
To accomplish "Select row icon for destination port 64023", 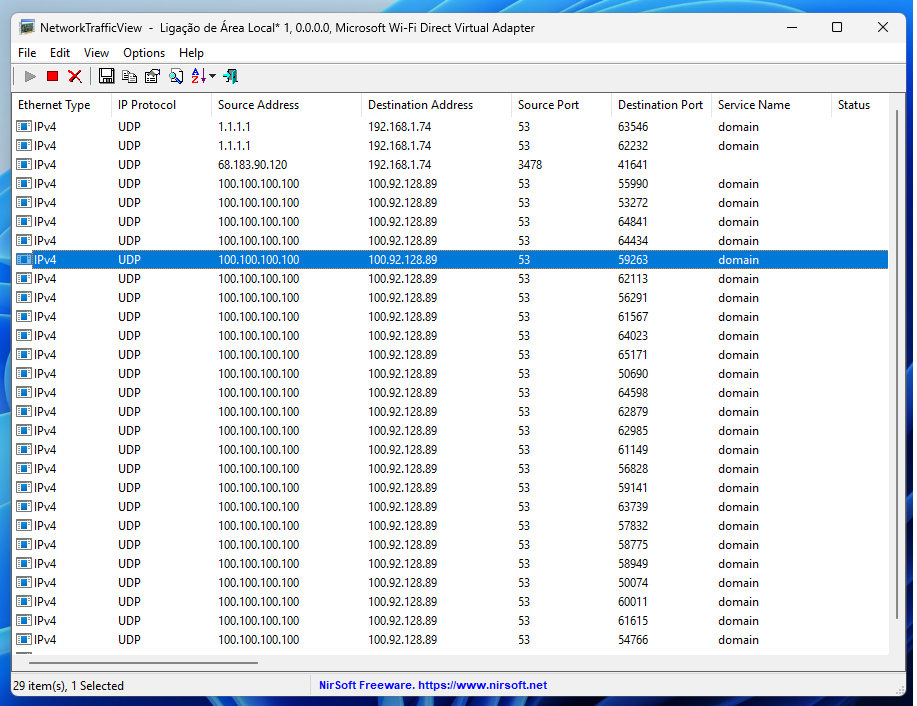I will [x=24, y=335].
